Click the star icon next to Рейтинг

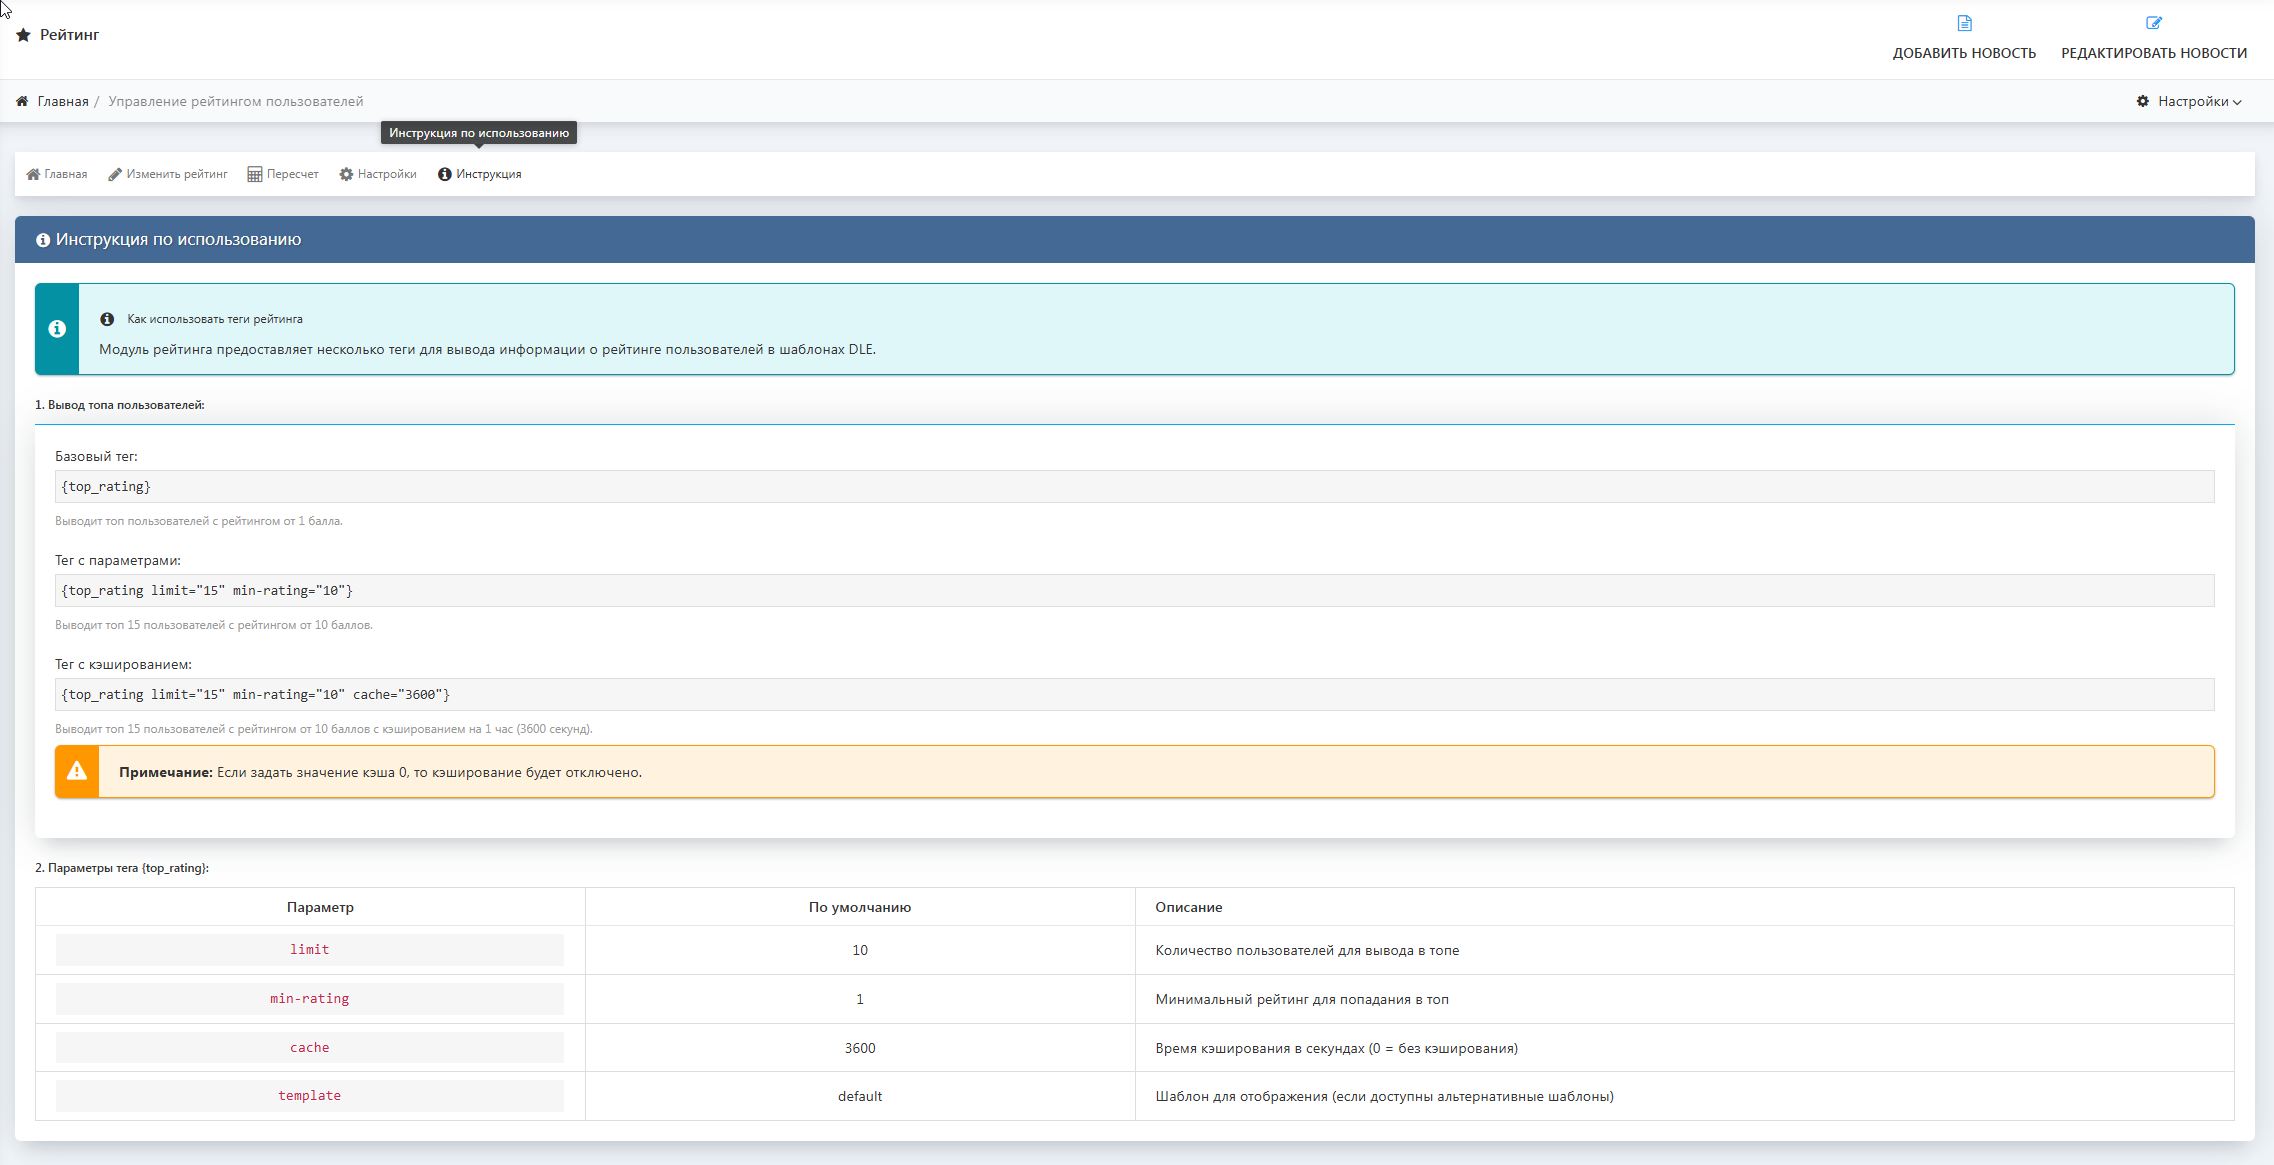(x=23, y=35)
